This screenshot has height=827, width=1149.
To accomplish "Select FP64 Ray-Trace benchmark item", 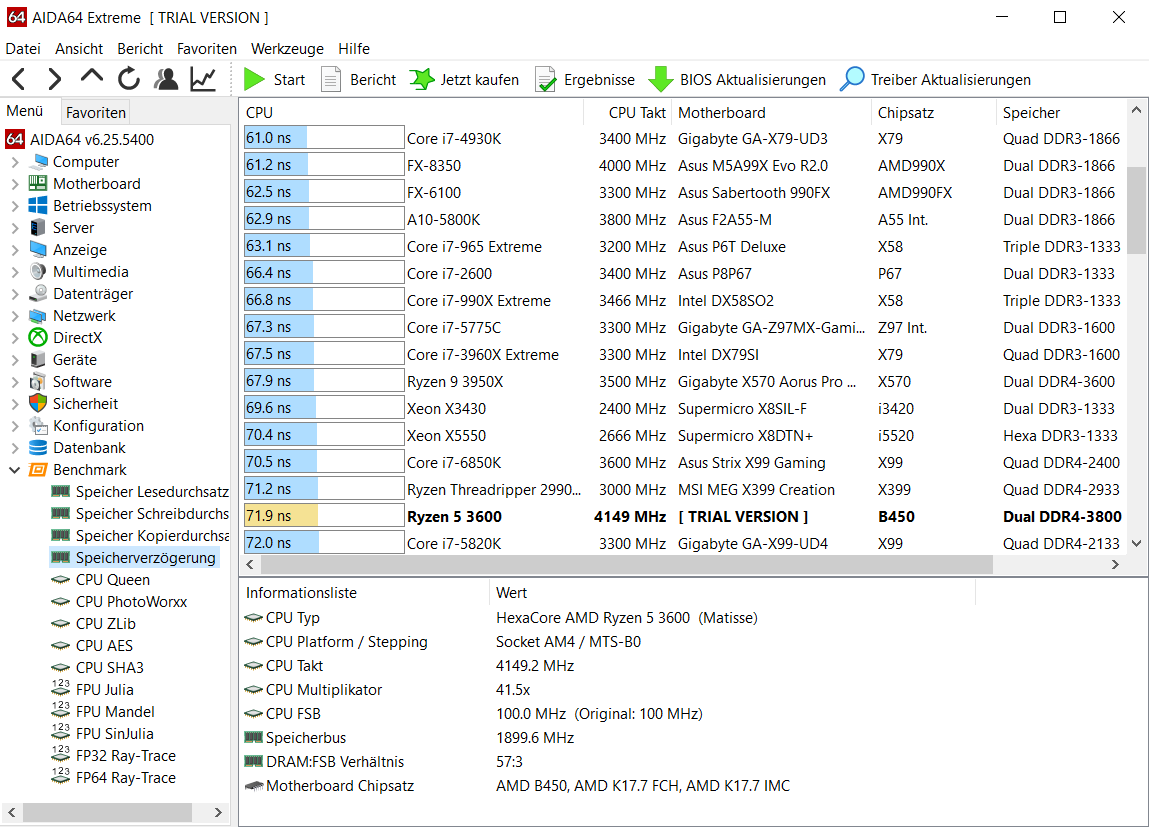I will (125, 777).
